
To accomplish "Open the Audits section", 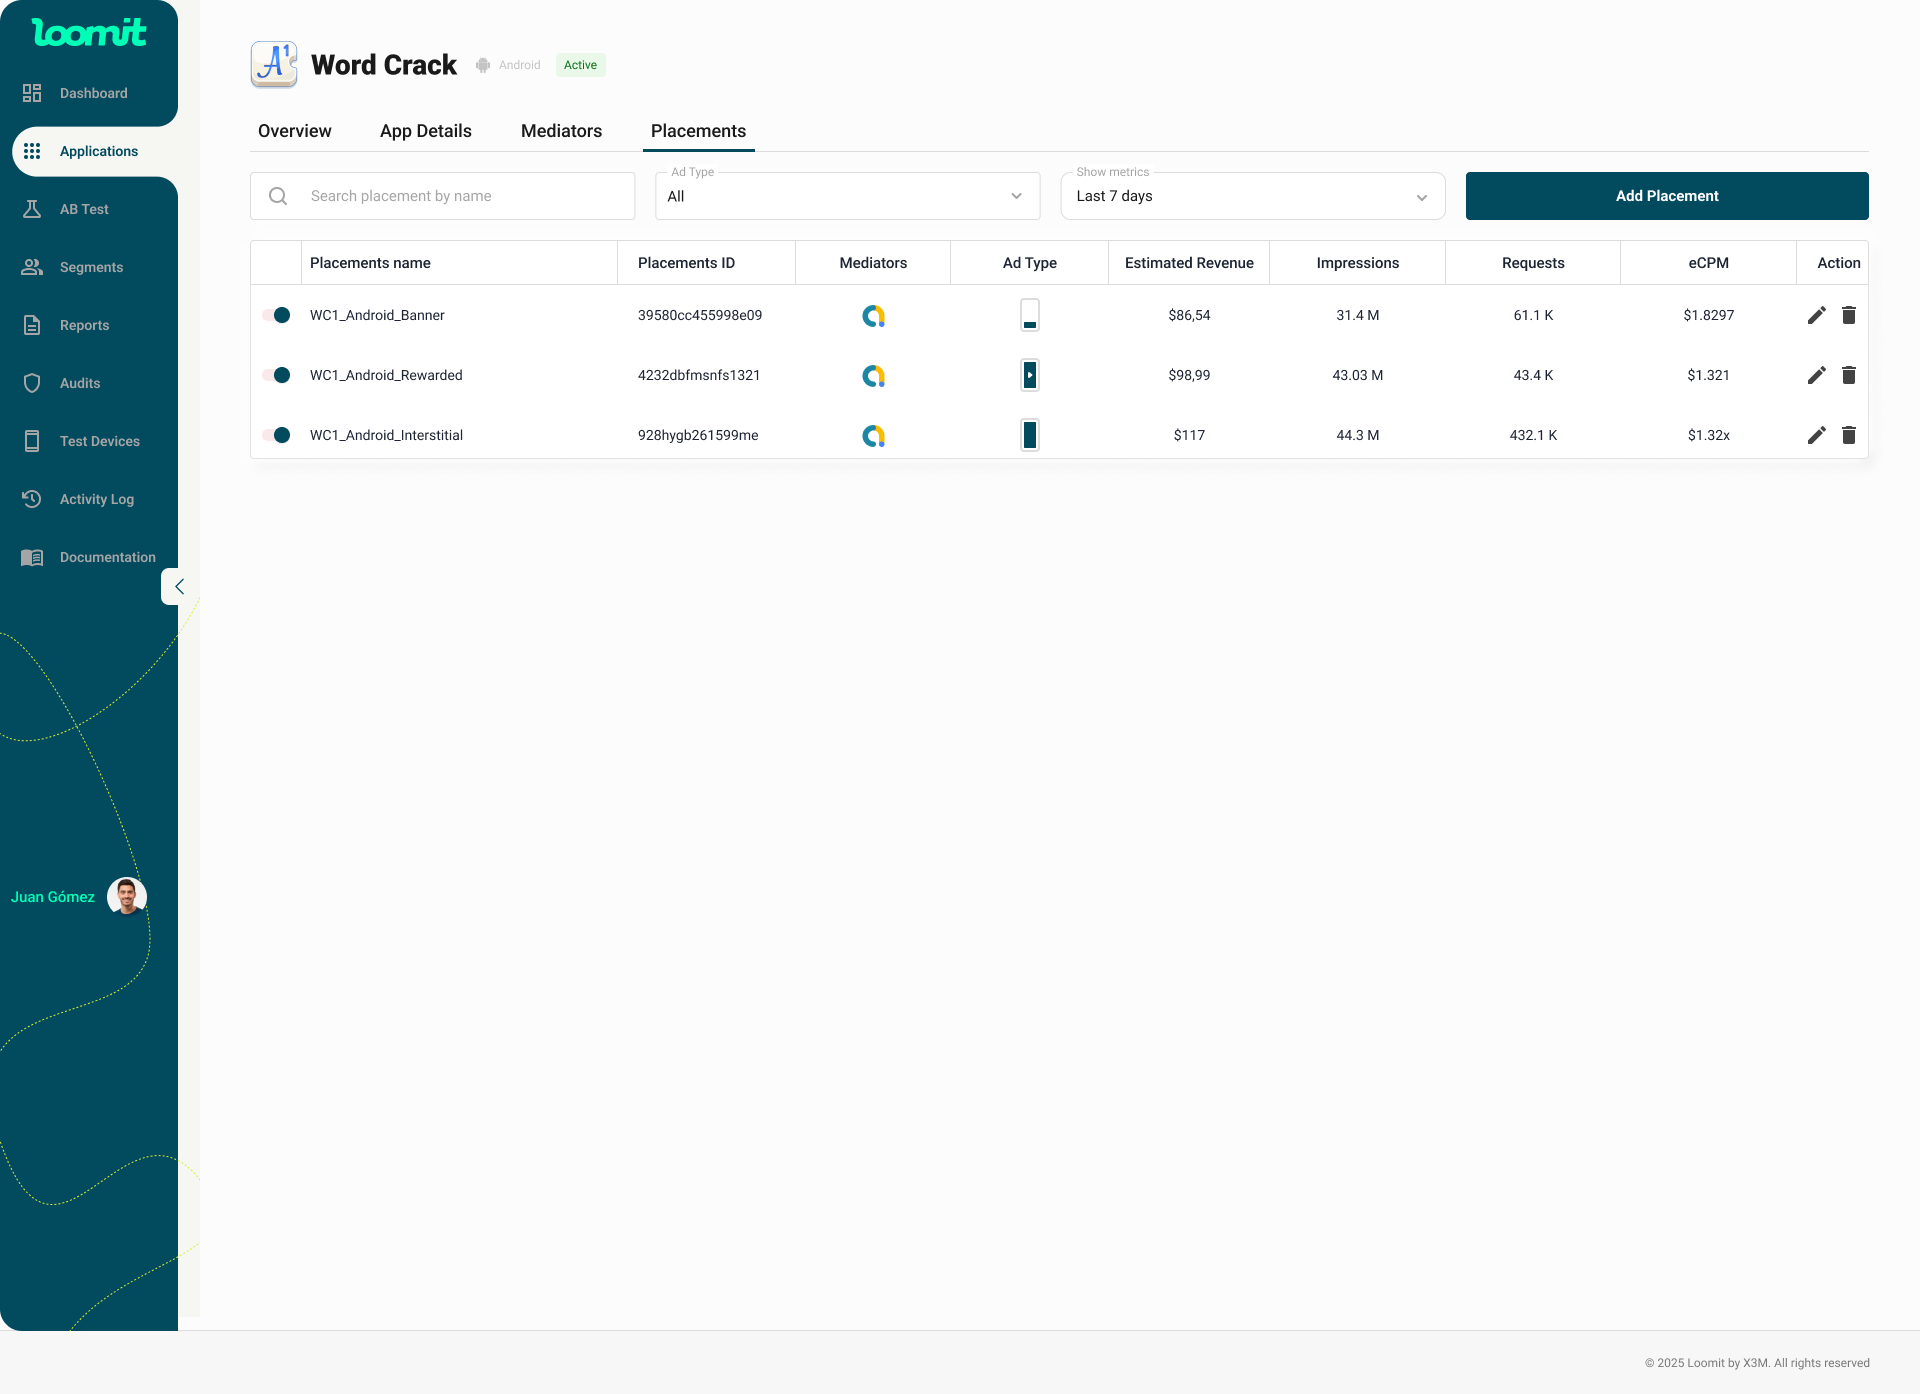I will pyautogui.click(x=80, y=383).
